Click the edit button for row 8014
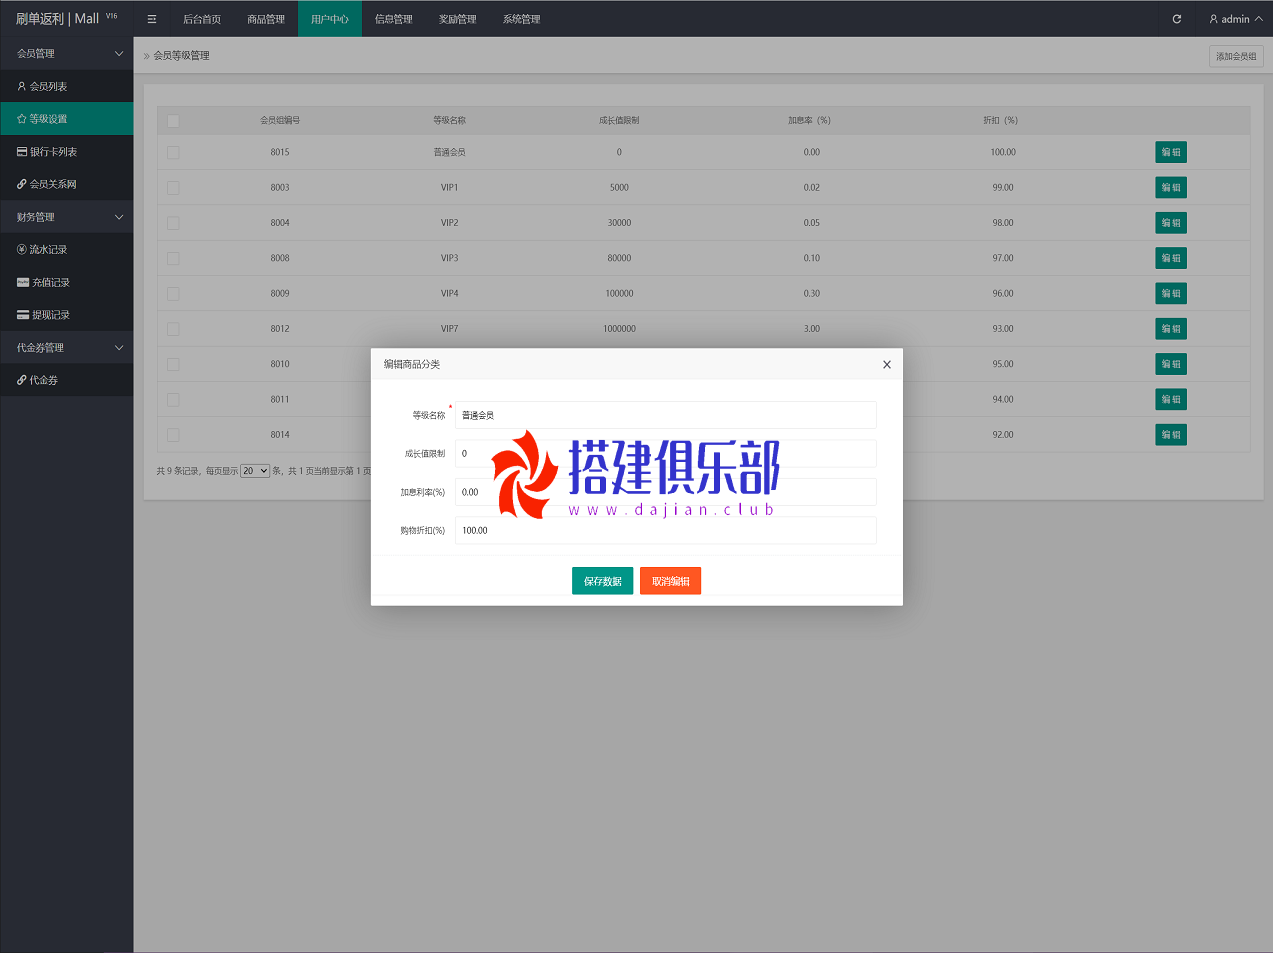1273x953 pixels. [1171, 435]
